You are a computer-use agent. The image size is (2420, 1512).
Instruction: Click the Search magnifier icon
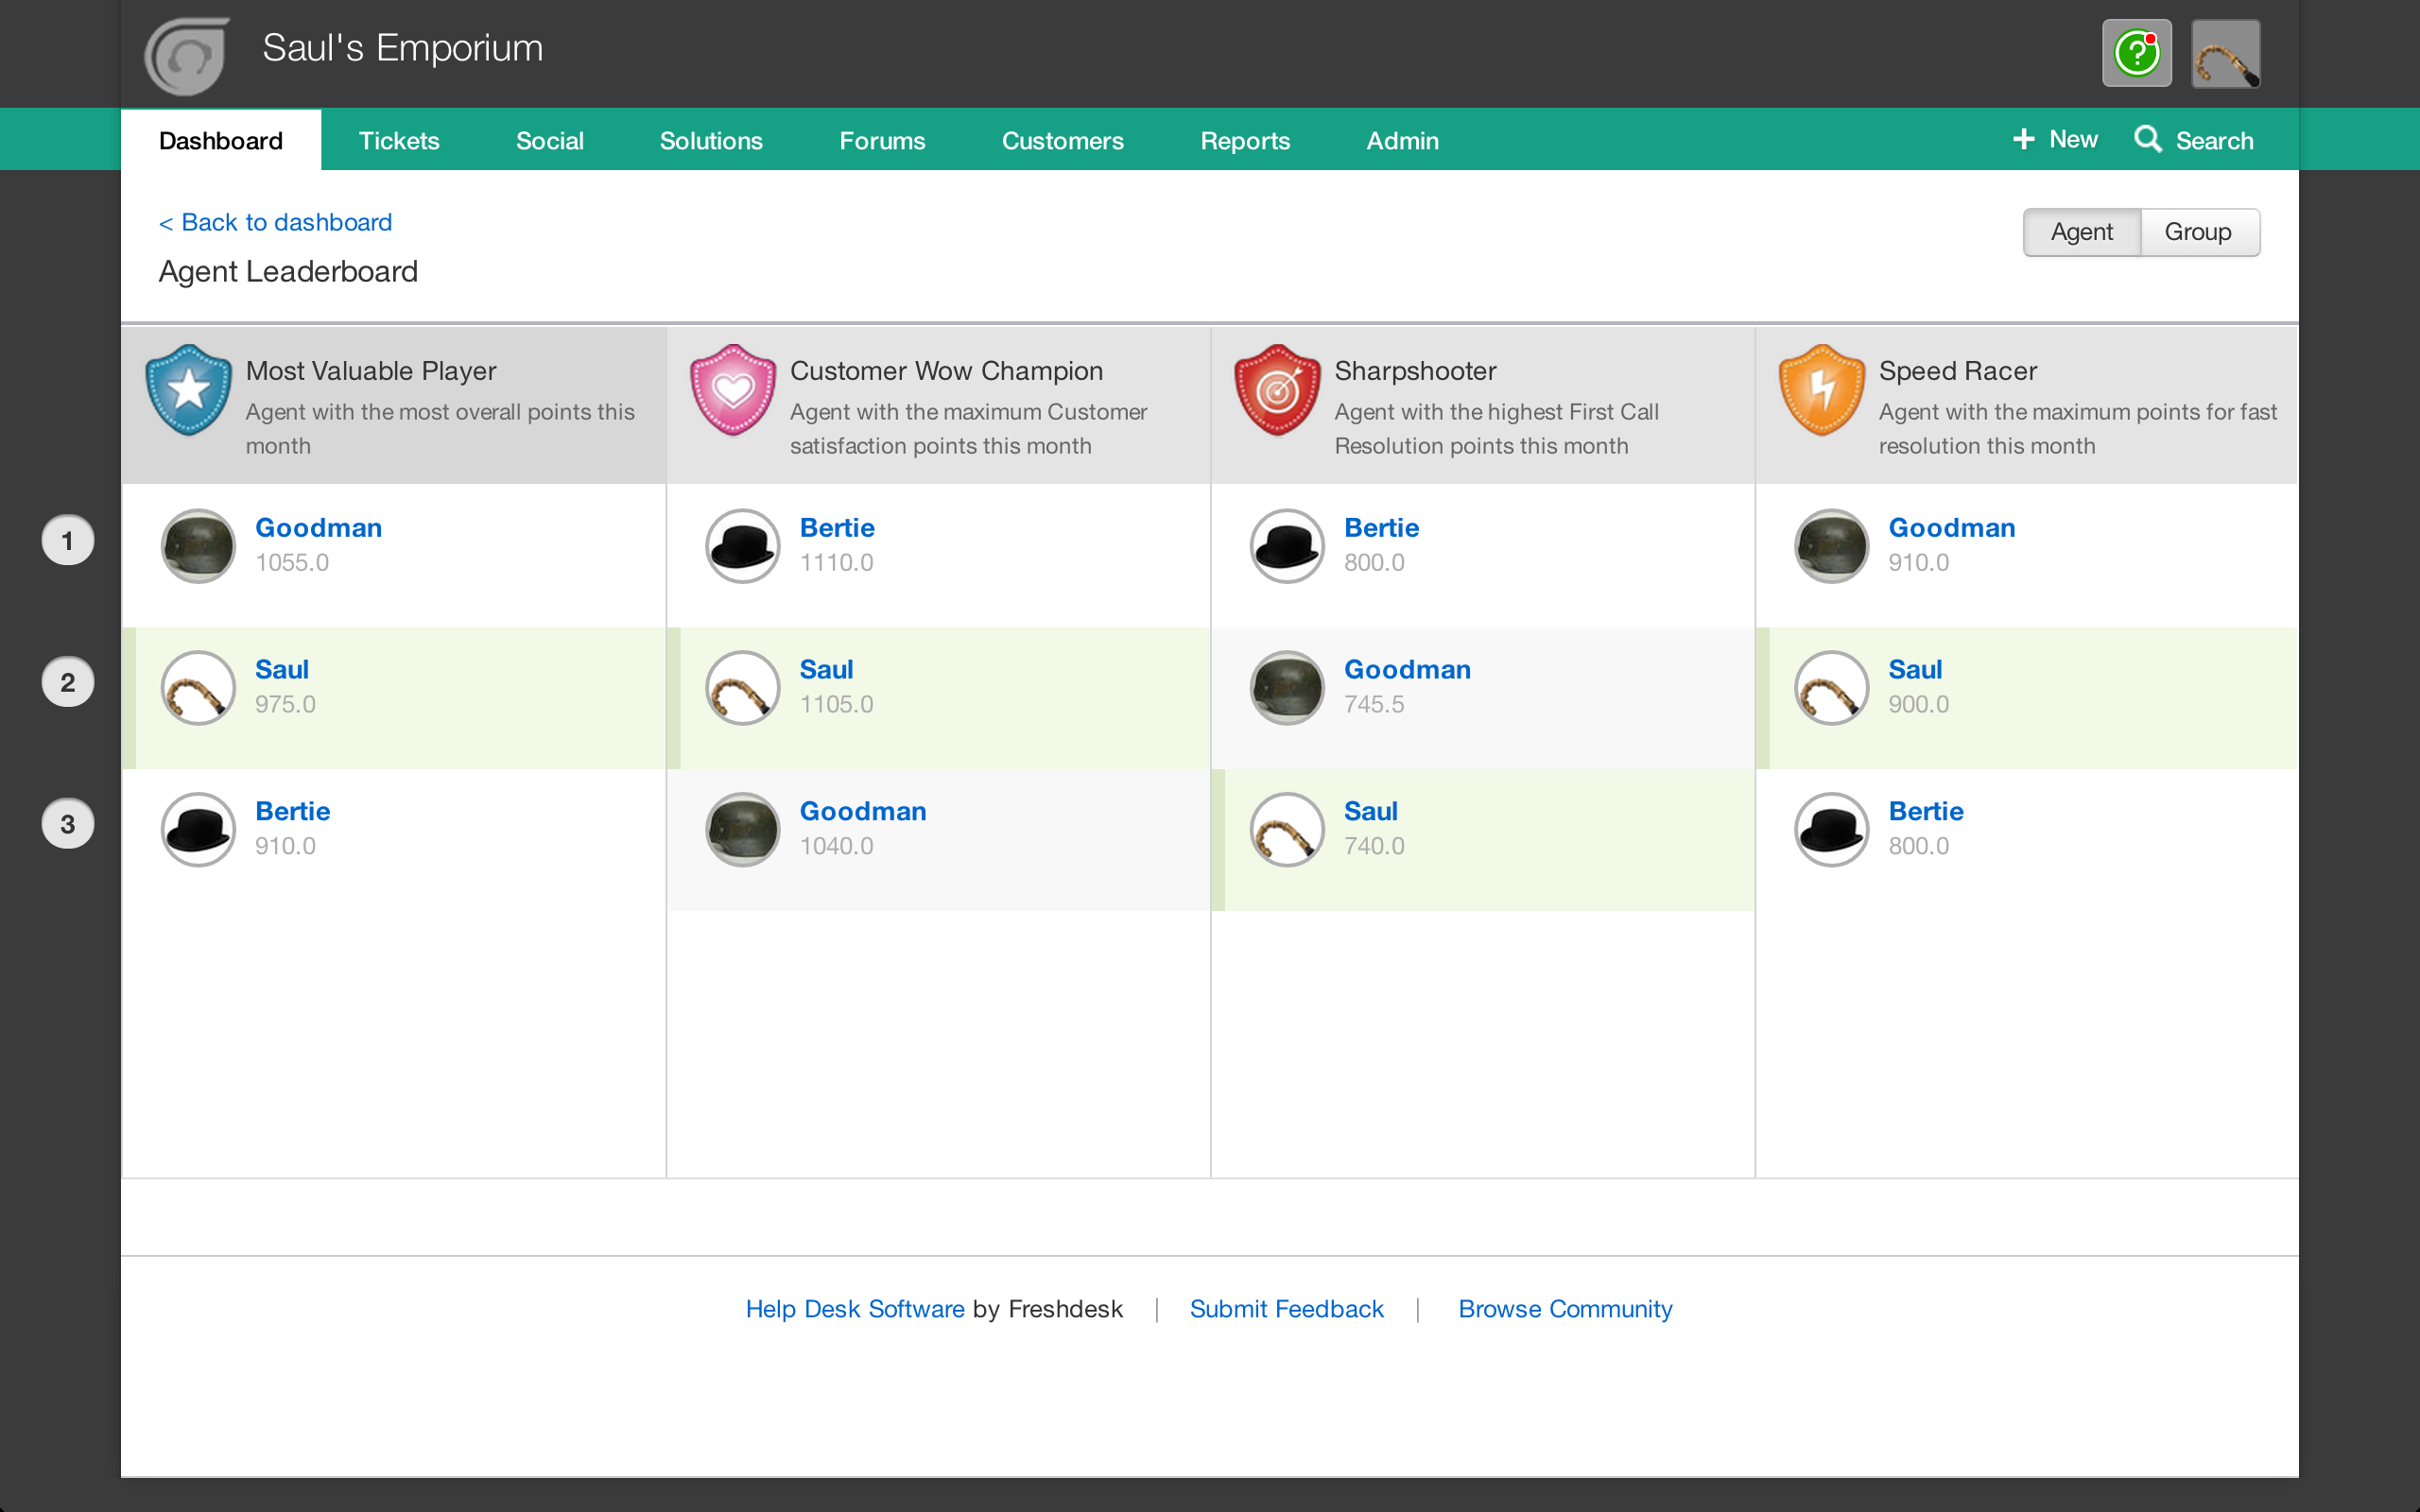click(x=2147, y=139)
